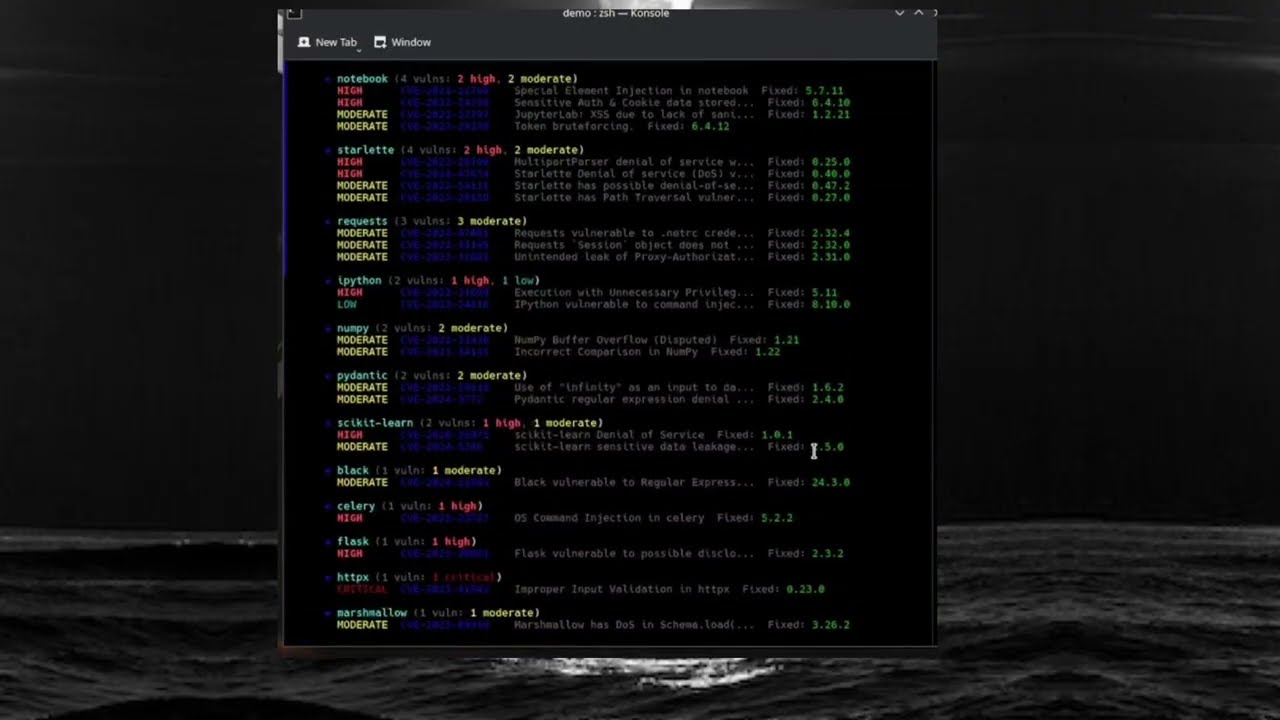
Task: Click fixed version 3.26.2
Action: click(831, 625)
